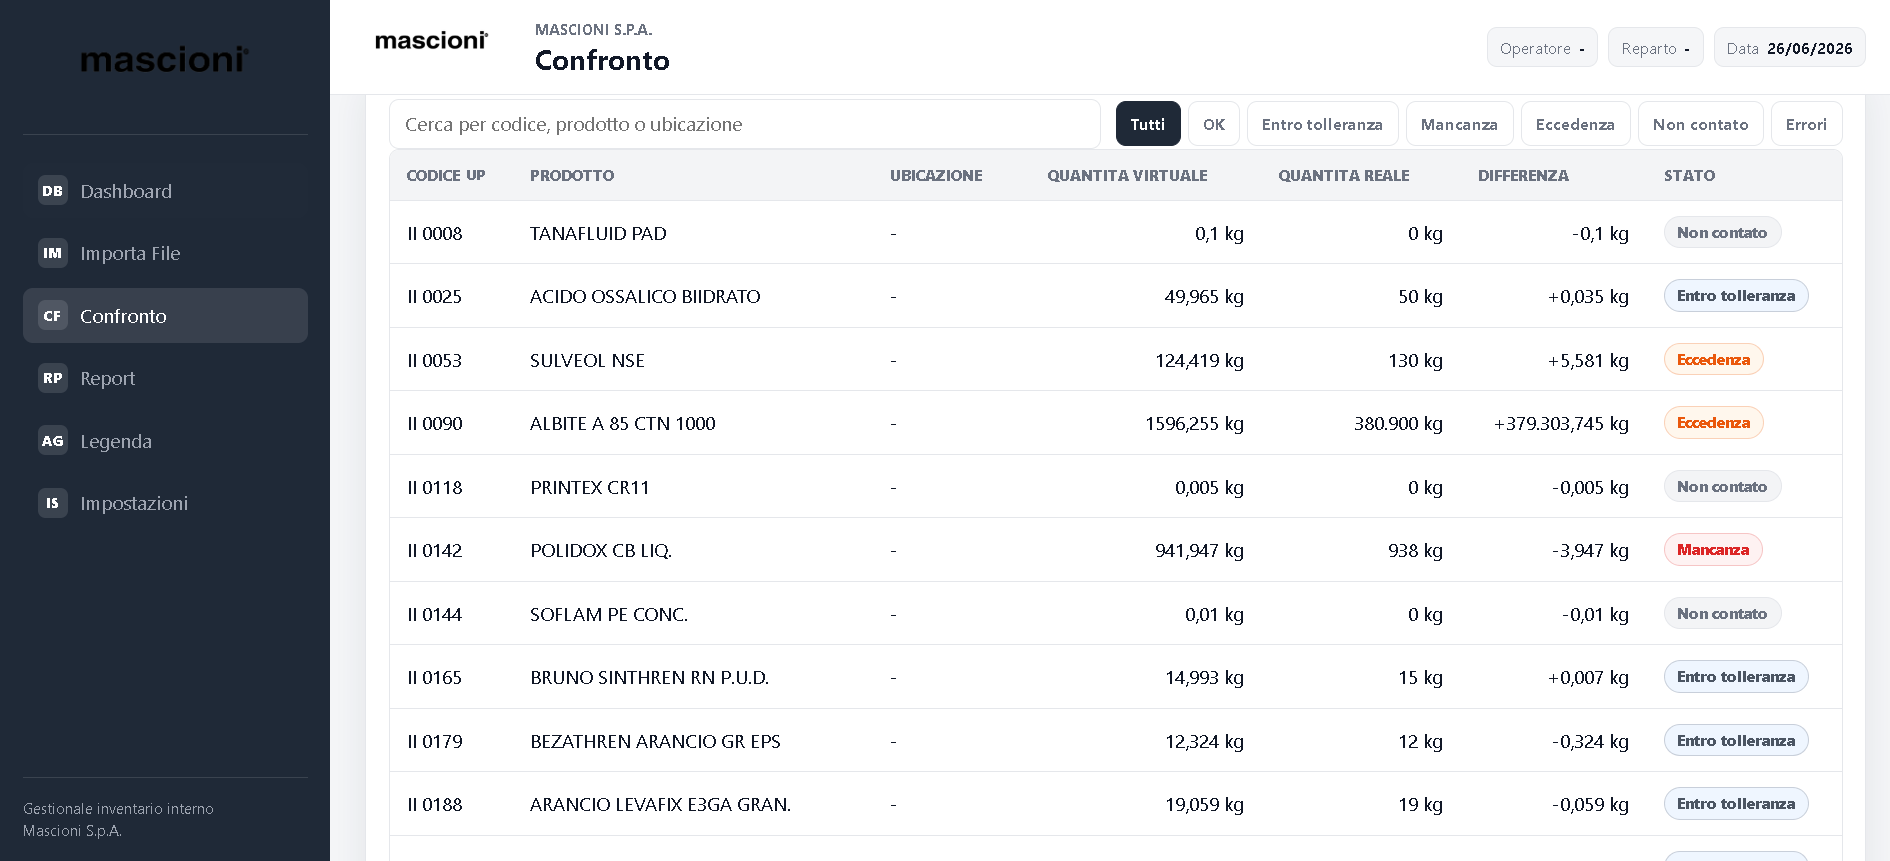The height and width of the screenshot is (861, 1890).
Task: Open the Confronto page label
Action: (x=123, y=316)
